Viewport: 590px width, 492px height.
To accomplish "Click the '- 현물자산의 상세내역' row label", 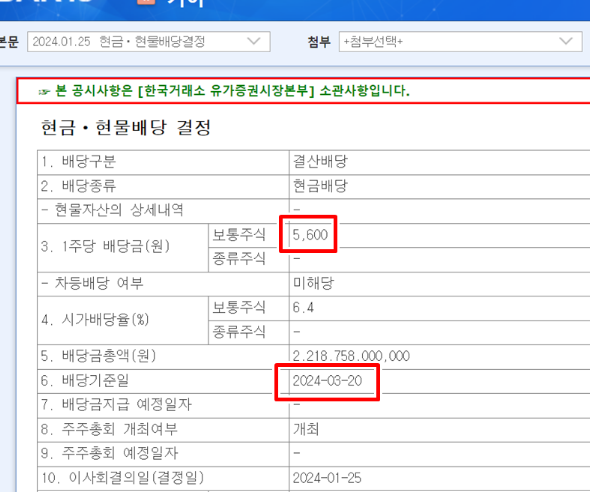I will click(x=112, y=210).
